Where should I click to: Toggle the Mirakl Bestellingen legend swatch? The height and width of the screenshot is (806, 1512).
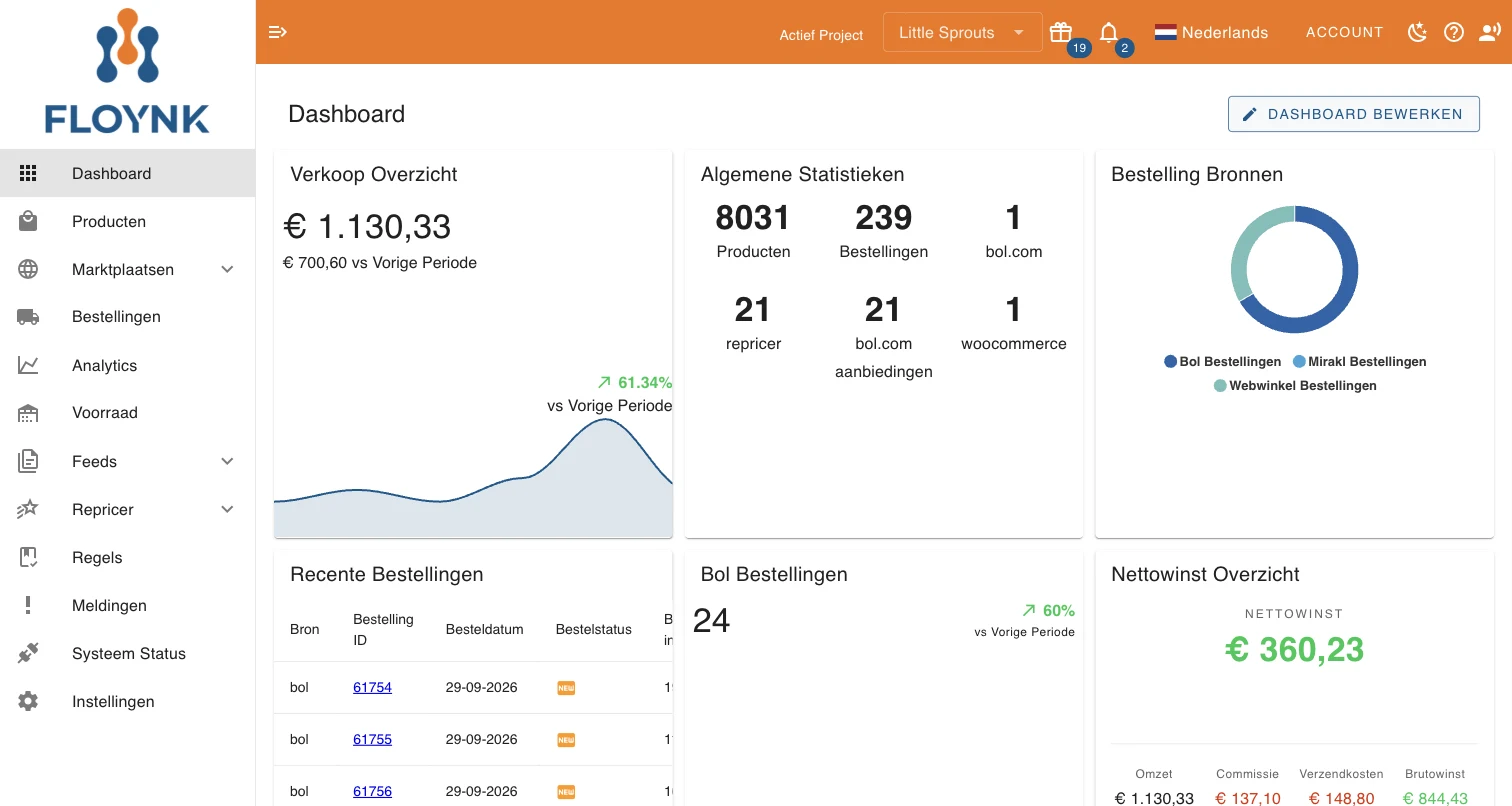coord(1299,361)
